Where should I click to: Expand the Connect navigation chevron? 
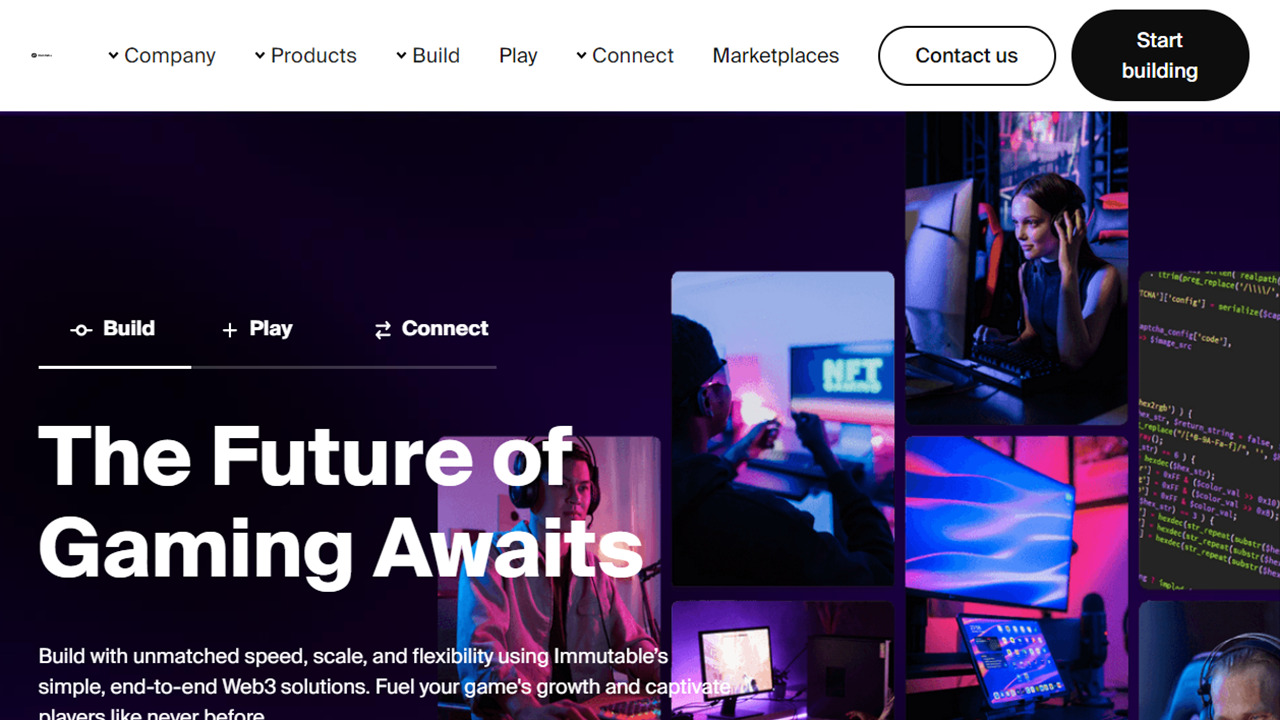tap(581, 55)
